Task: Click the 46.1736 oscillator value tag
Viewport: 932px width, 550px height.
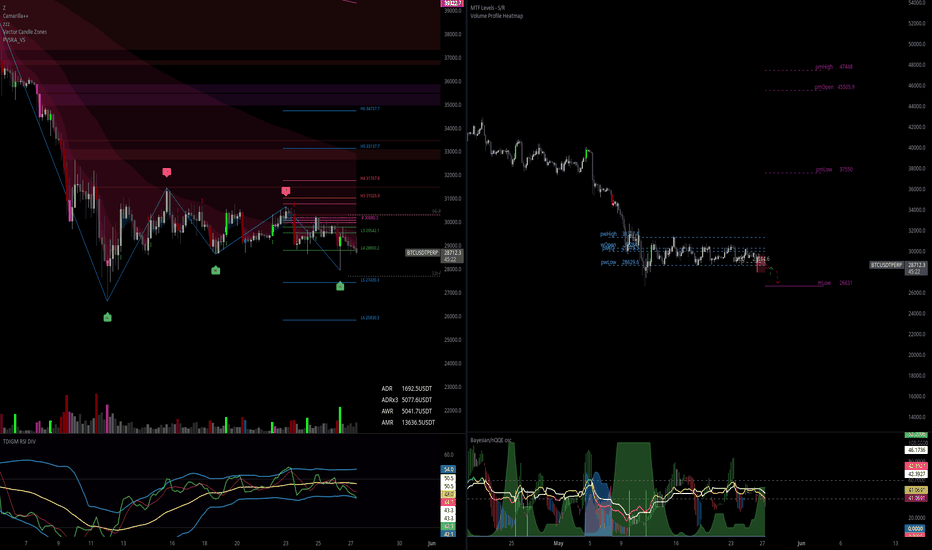Action: (916, 451)
